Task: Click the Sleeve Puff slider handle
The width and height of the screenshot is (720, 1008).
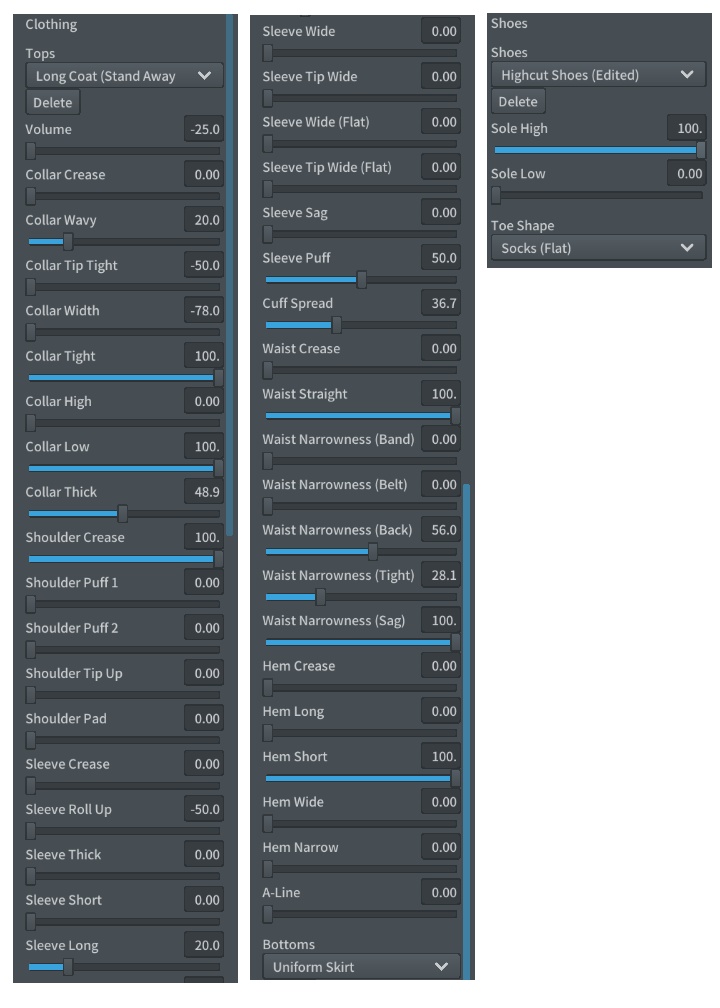Action: click(362, 279)
